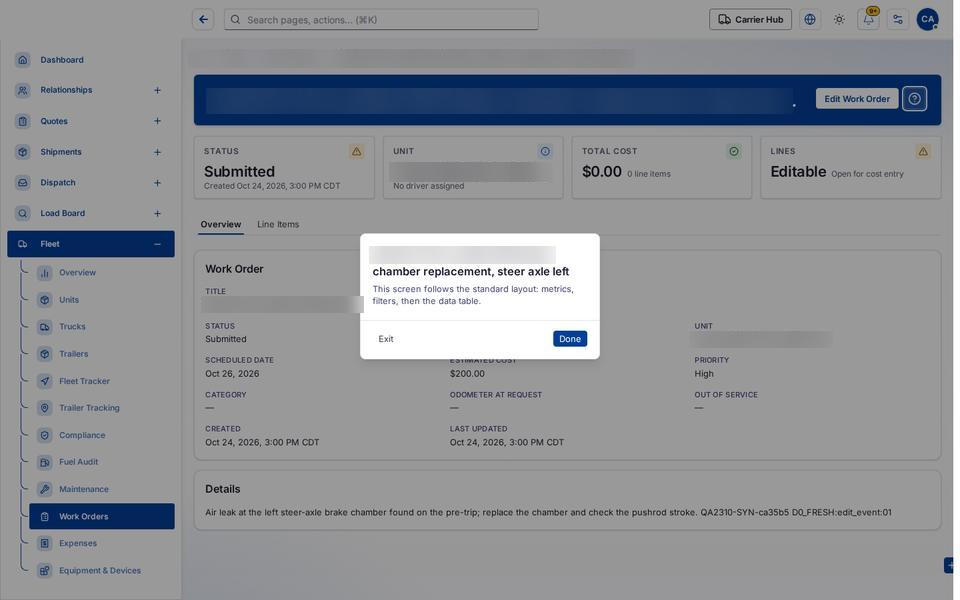
Task: Click the Unit card info icon
Action: (x=545, y=151)
